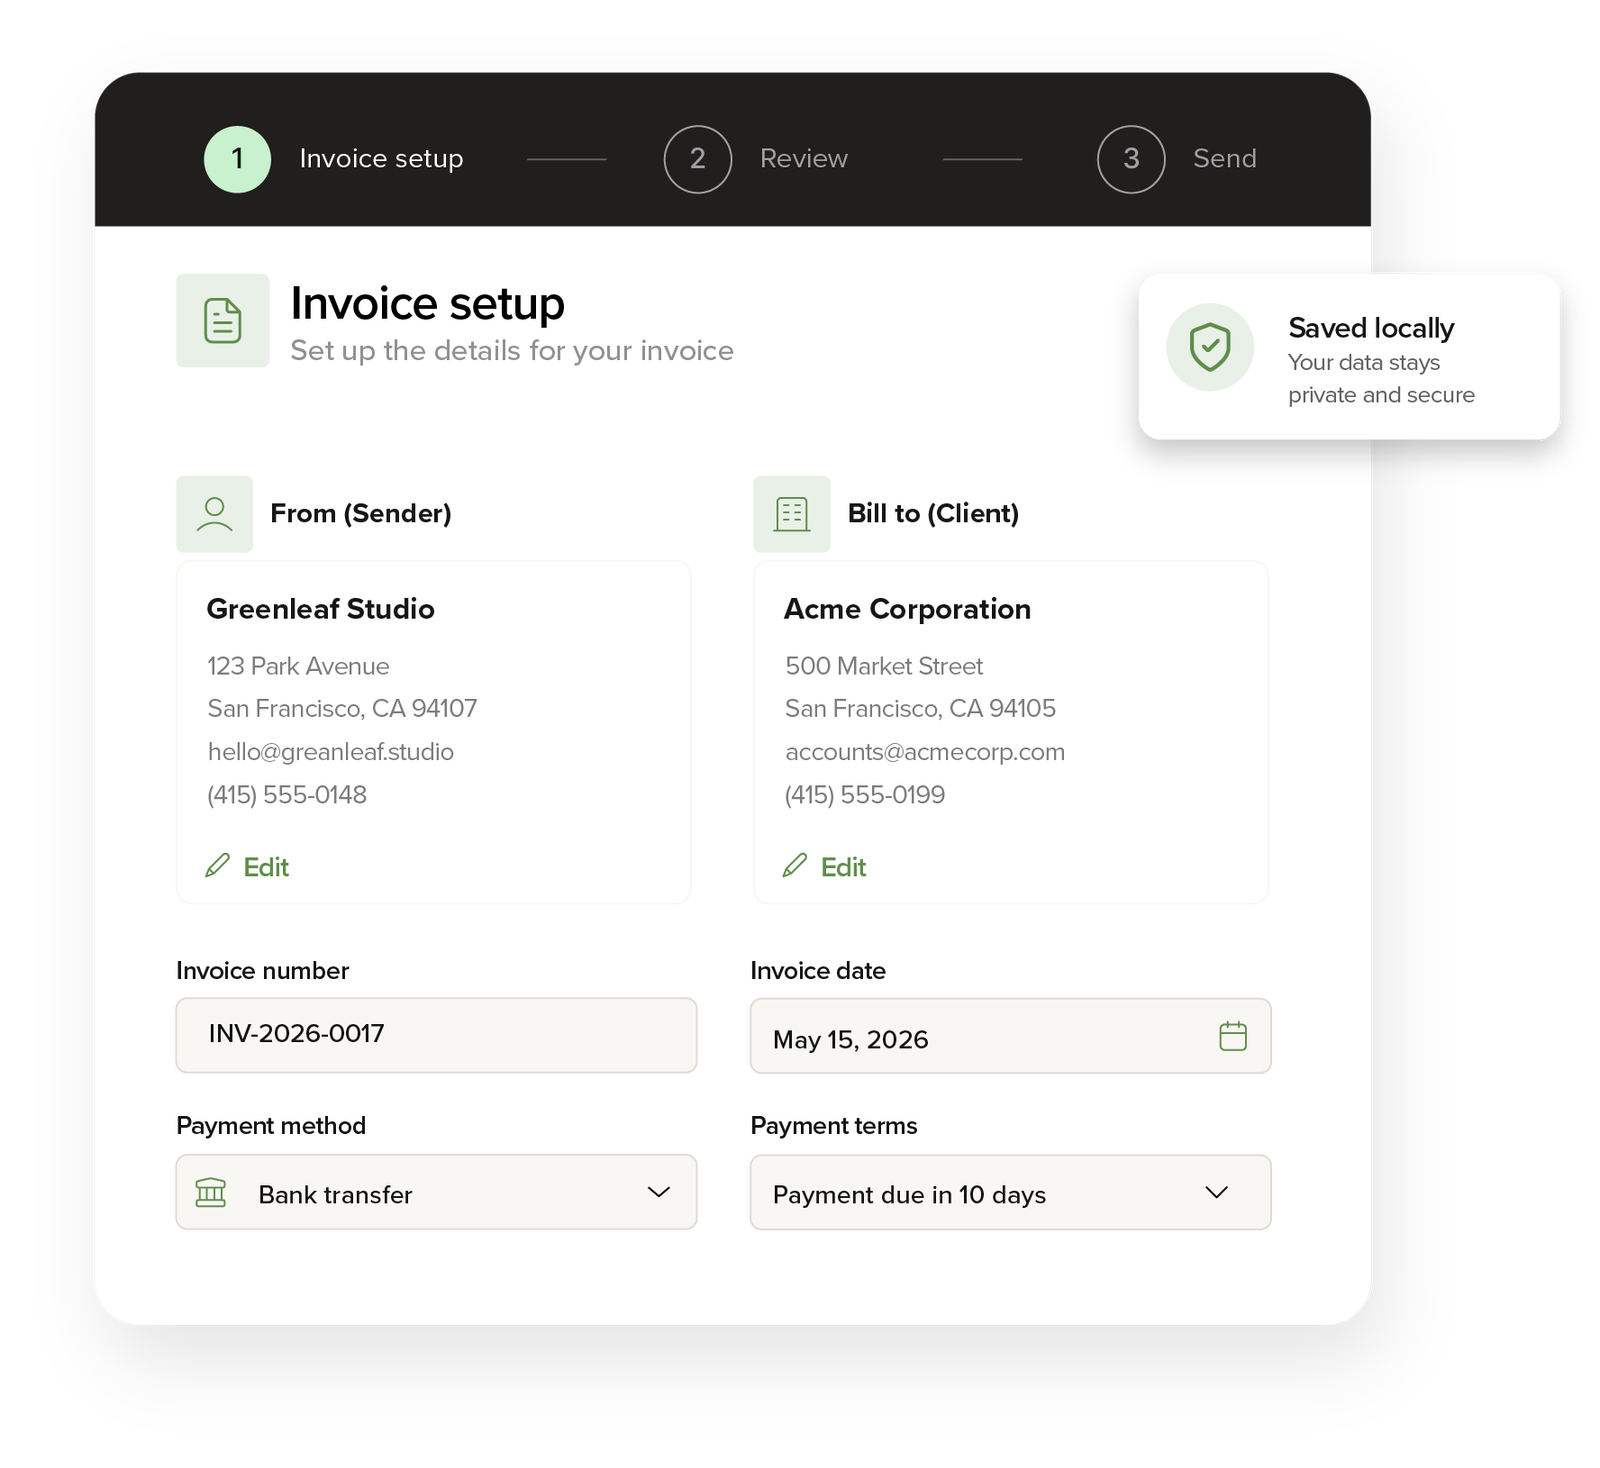Click the step 3 circle in the stepper
Viewport: 1600px width, 1468px height.
point(1131,159)
